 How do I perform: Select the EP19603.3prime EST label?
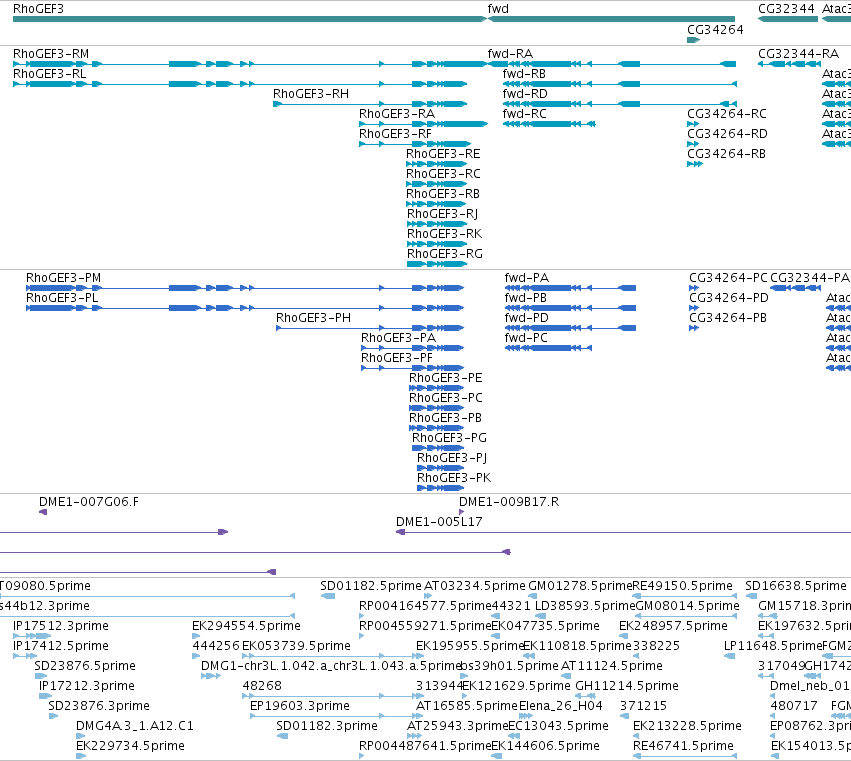pyautogui.click(x=300, y=706)
